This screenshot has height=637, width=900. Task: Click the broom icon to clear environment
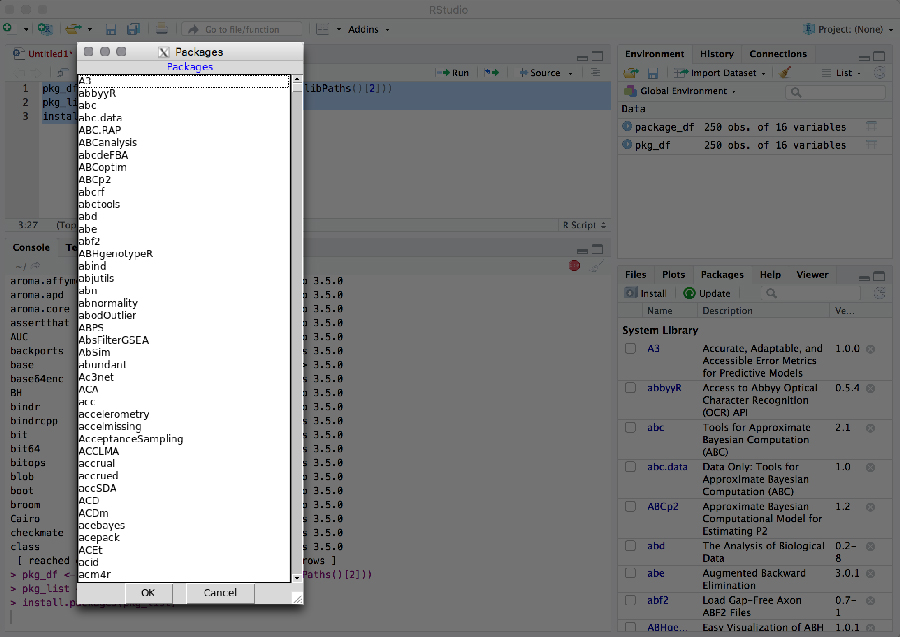785,72
